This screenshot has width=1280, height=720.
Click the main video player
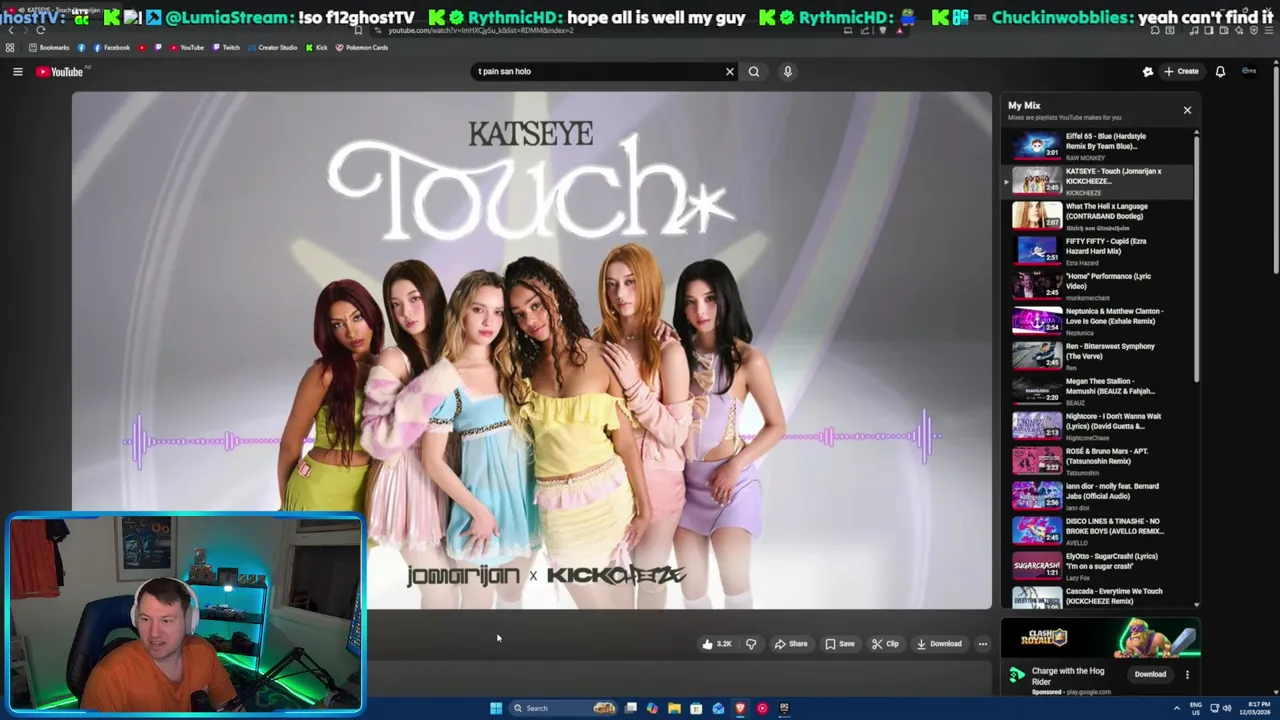click(x=532, y=350)
